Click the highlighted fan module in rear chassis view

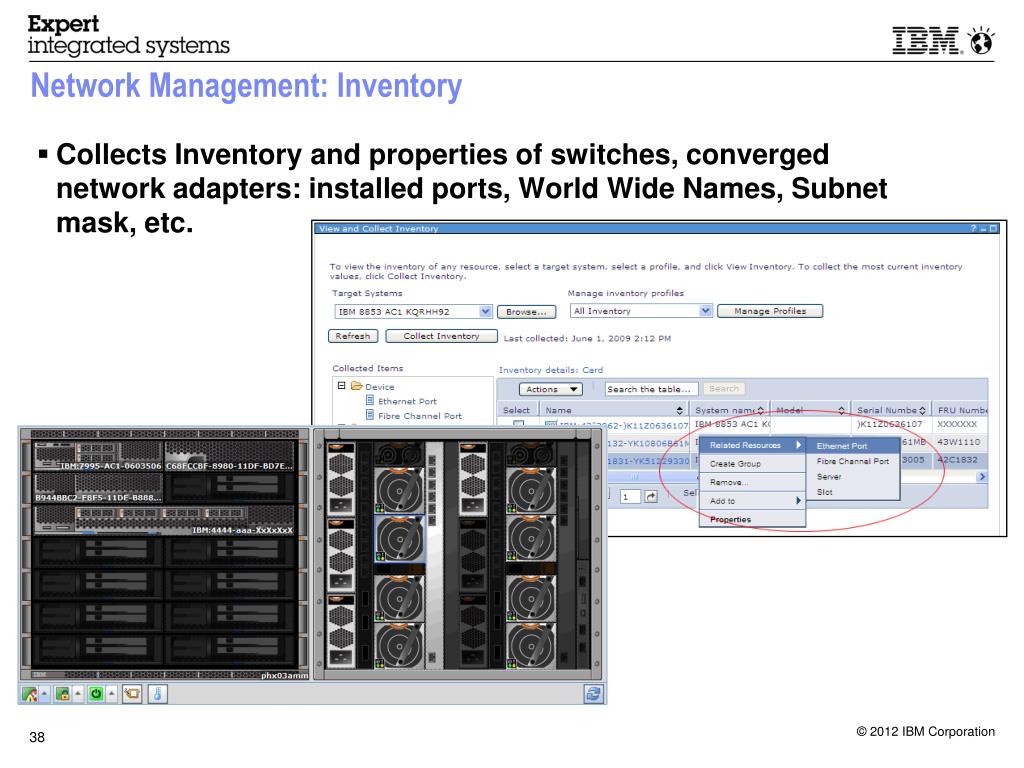click(399, 538)
